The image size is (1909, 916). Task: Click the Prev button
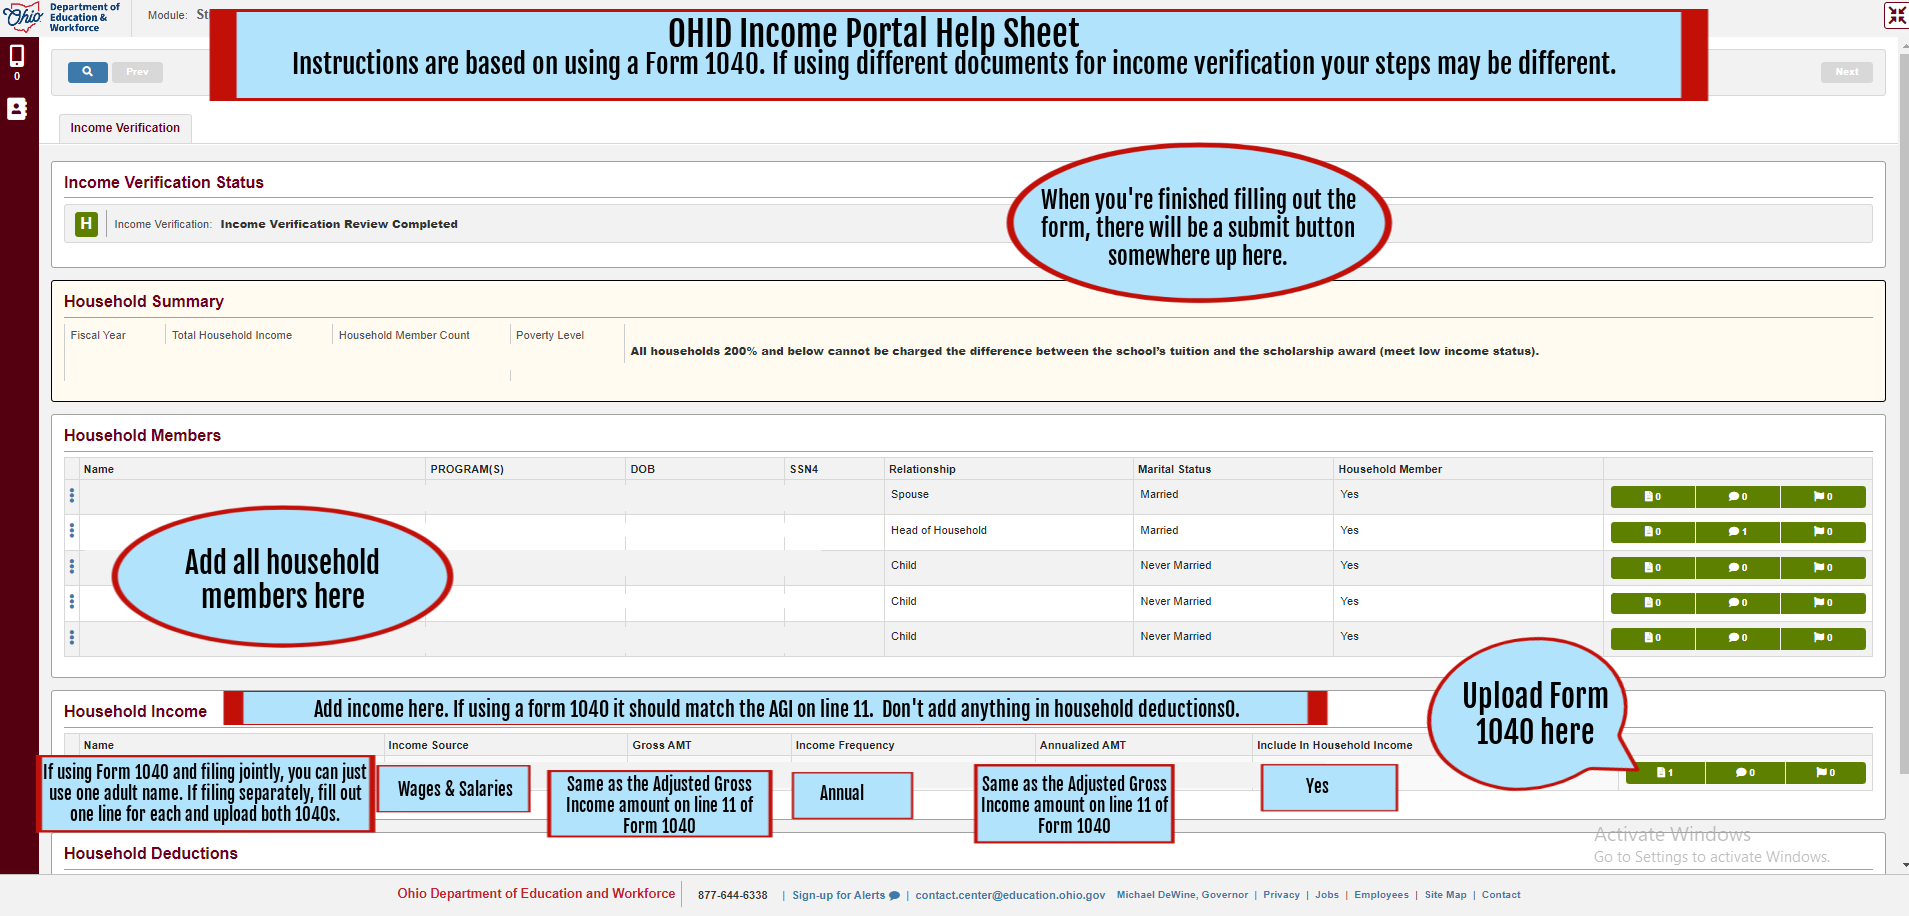[x=137, y=72]
